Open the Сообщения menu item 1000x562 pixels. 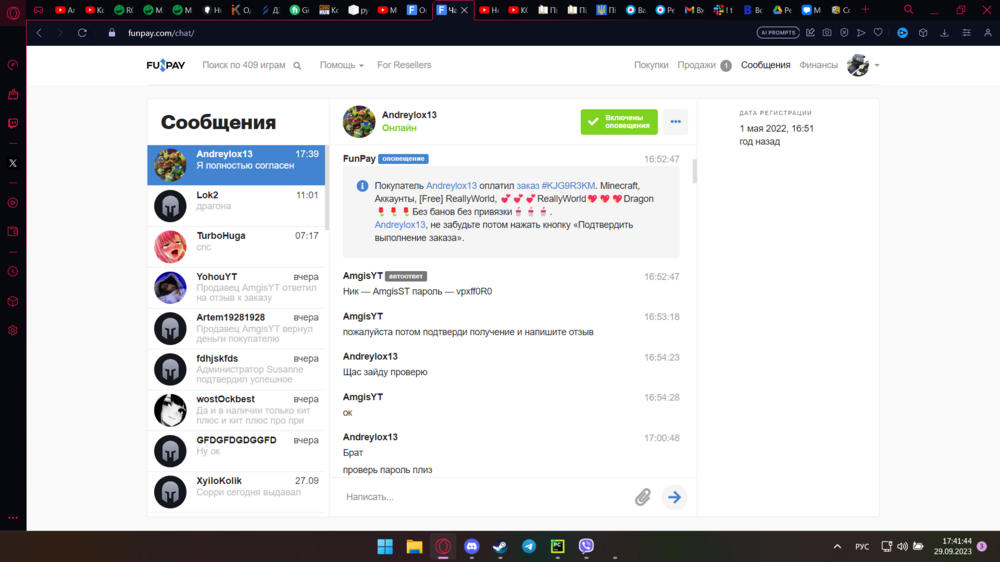pyautogui.click(x=765, y=65)
